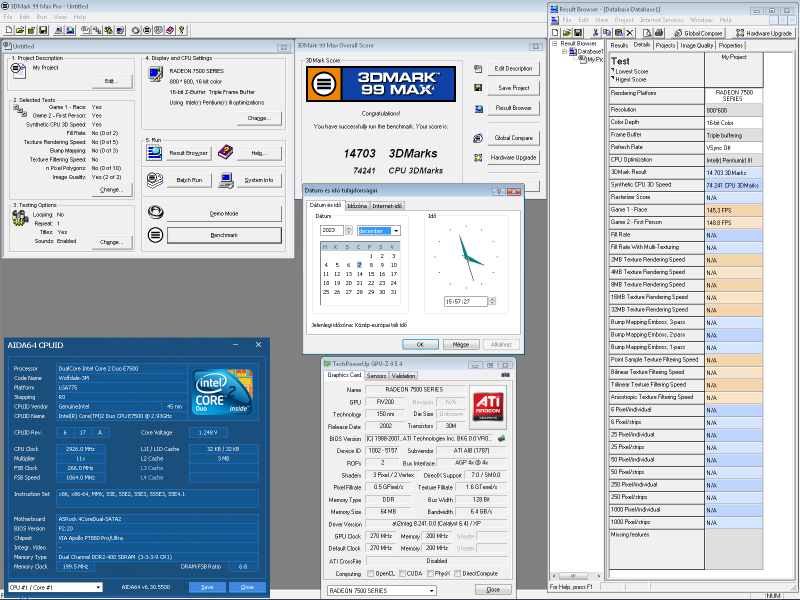This screenshot has width=800, height=600.
Task: Switch to Image Quality tab
Action: point(696,45)
